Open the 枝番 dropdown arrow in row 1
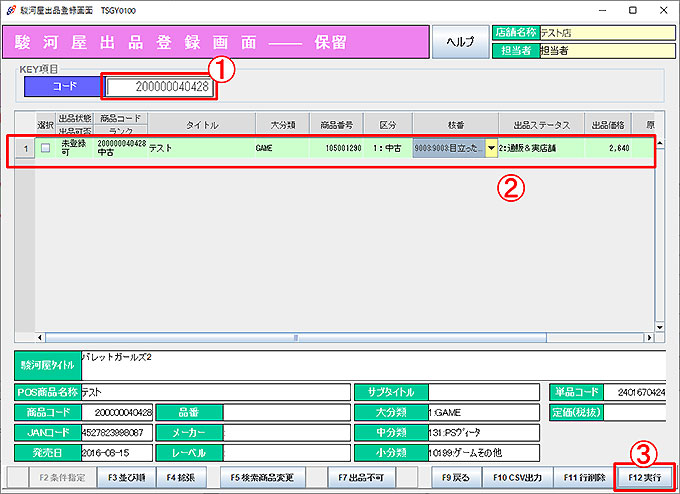This screenshot has width=680, height=494. [x=491, y=149]
